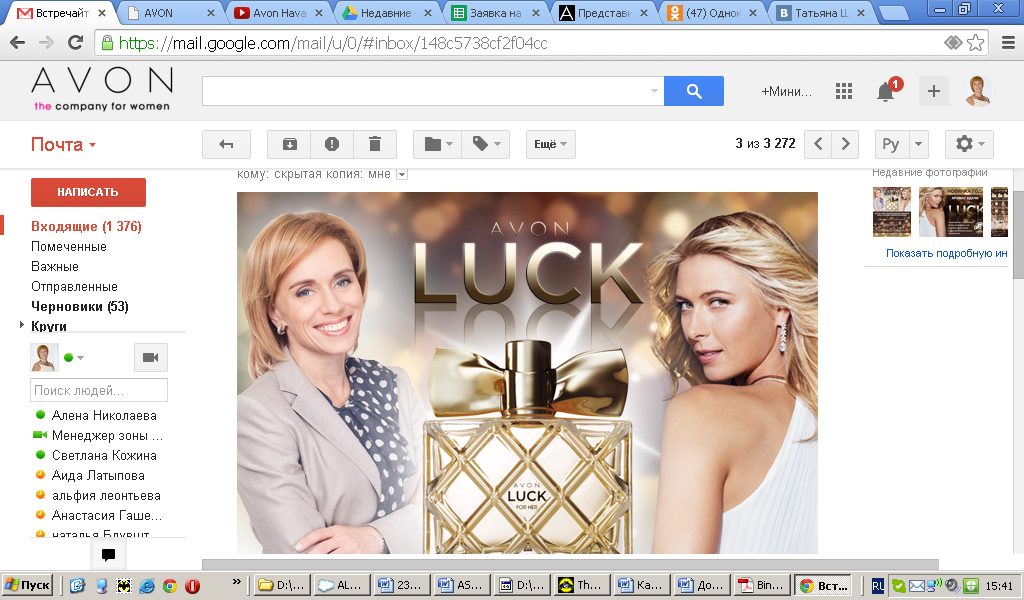Click the plus share button
The image size is (1024, 600).
(x=934, y=91)
